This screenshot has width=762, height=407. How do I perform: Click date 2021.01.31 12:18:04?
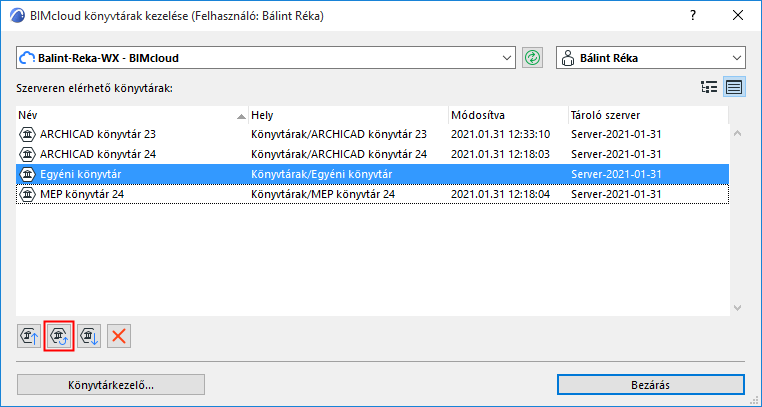click(x=500, y=194)
